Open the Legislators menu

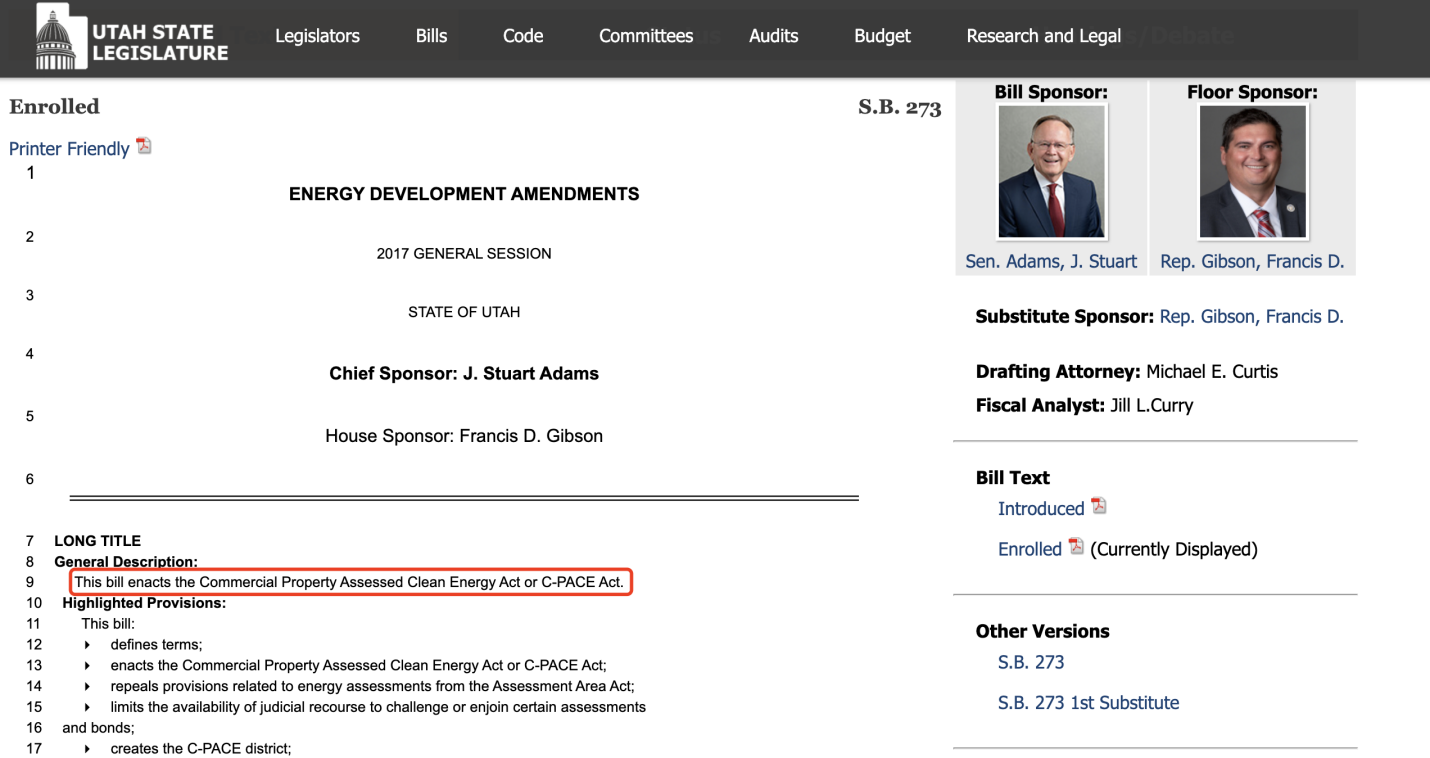coord(317,36)
